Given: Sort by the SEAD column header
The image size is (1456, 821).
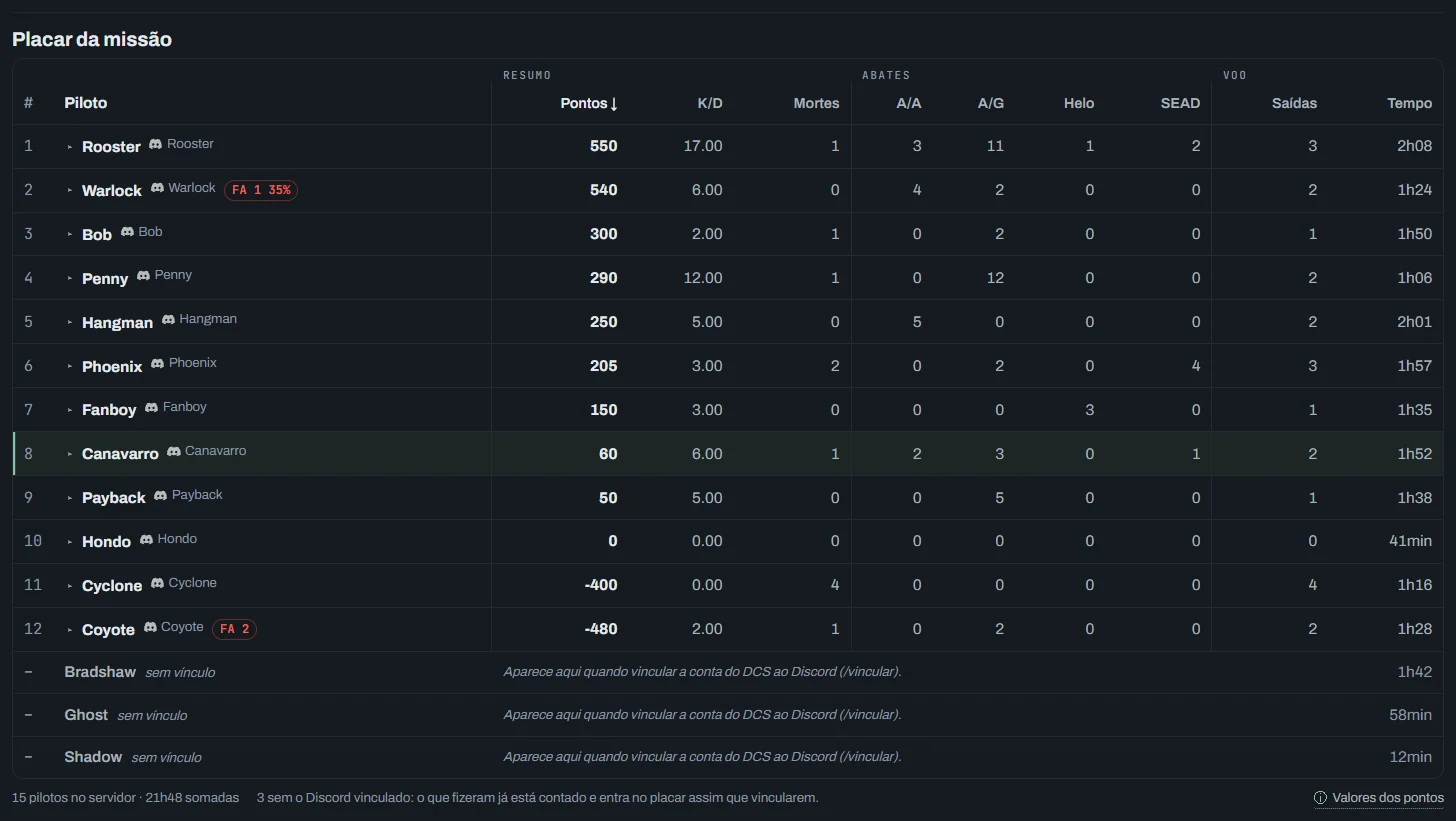Looking at the screenshot, I should click(1180, 103).
